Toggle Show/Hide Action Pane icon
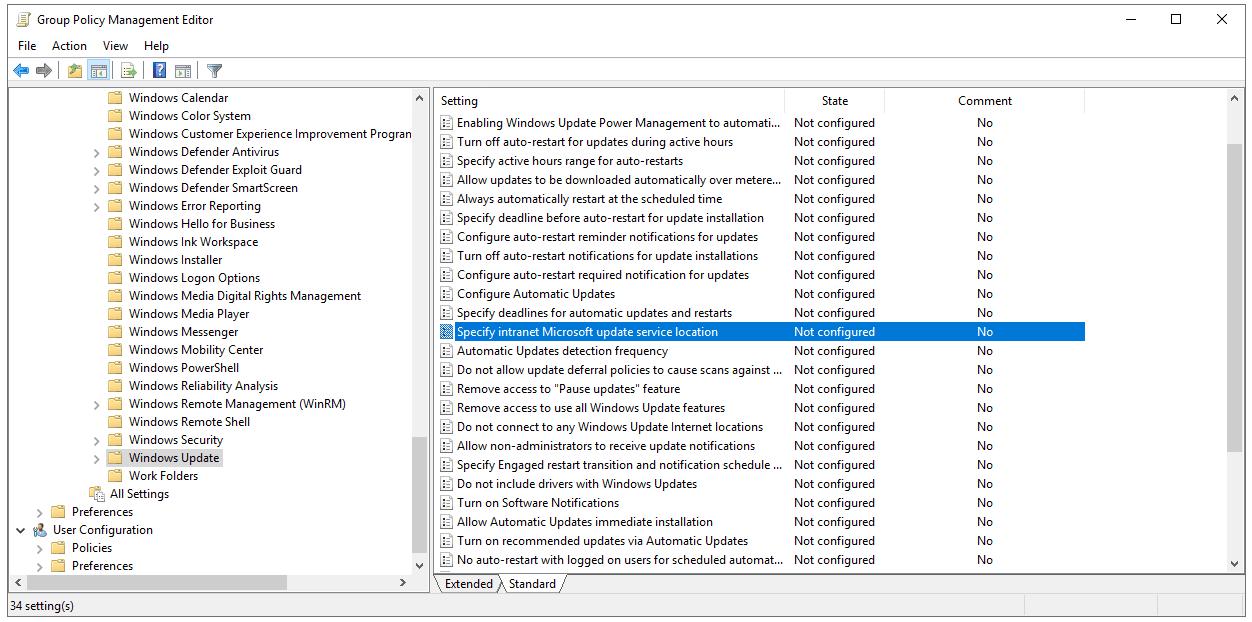The width and height of the screenshot is (1252, 622). pos(183,70)
